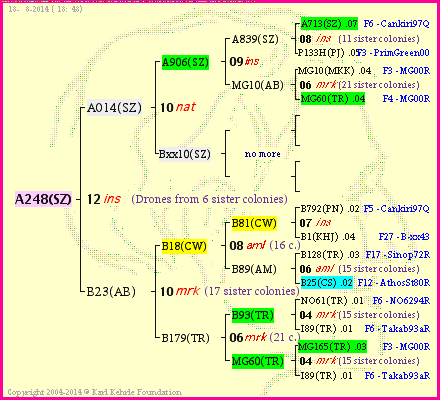Click 04 mrk label below NO61(TR)
The height and width of the screenshot is (400, 440).
359,315
